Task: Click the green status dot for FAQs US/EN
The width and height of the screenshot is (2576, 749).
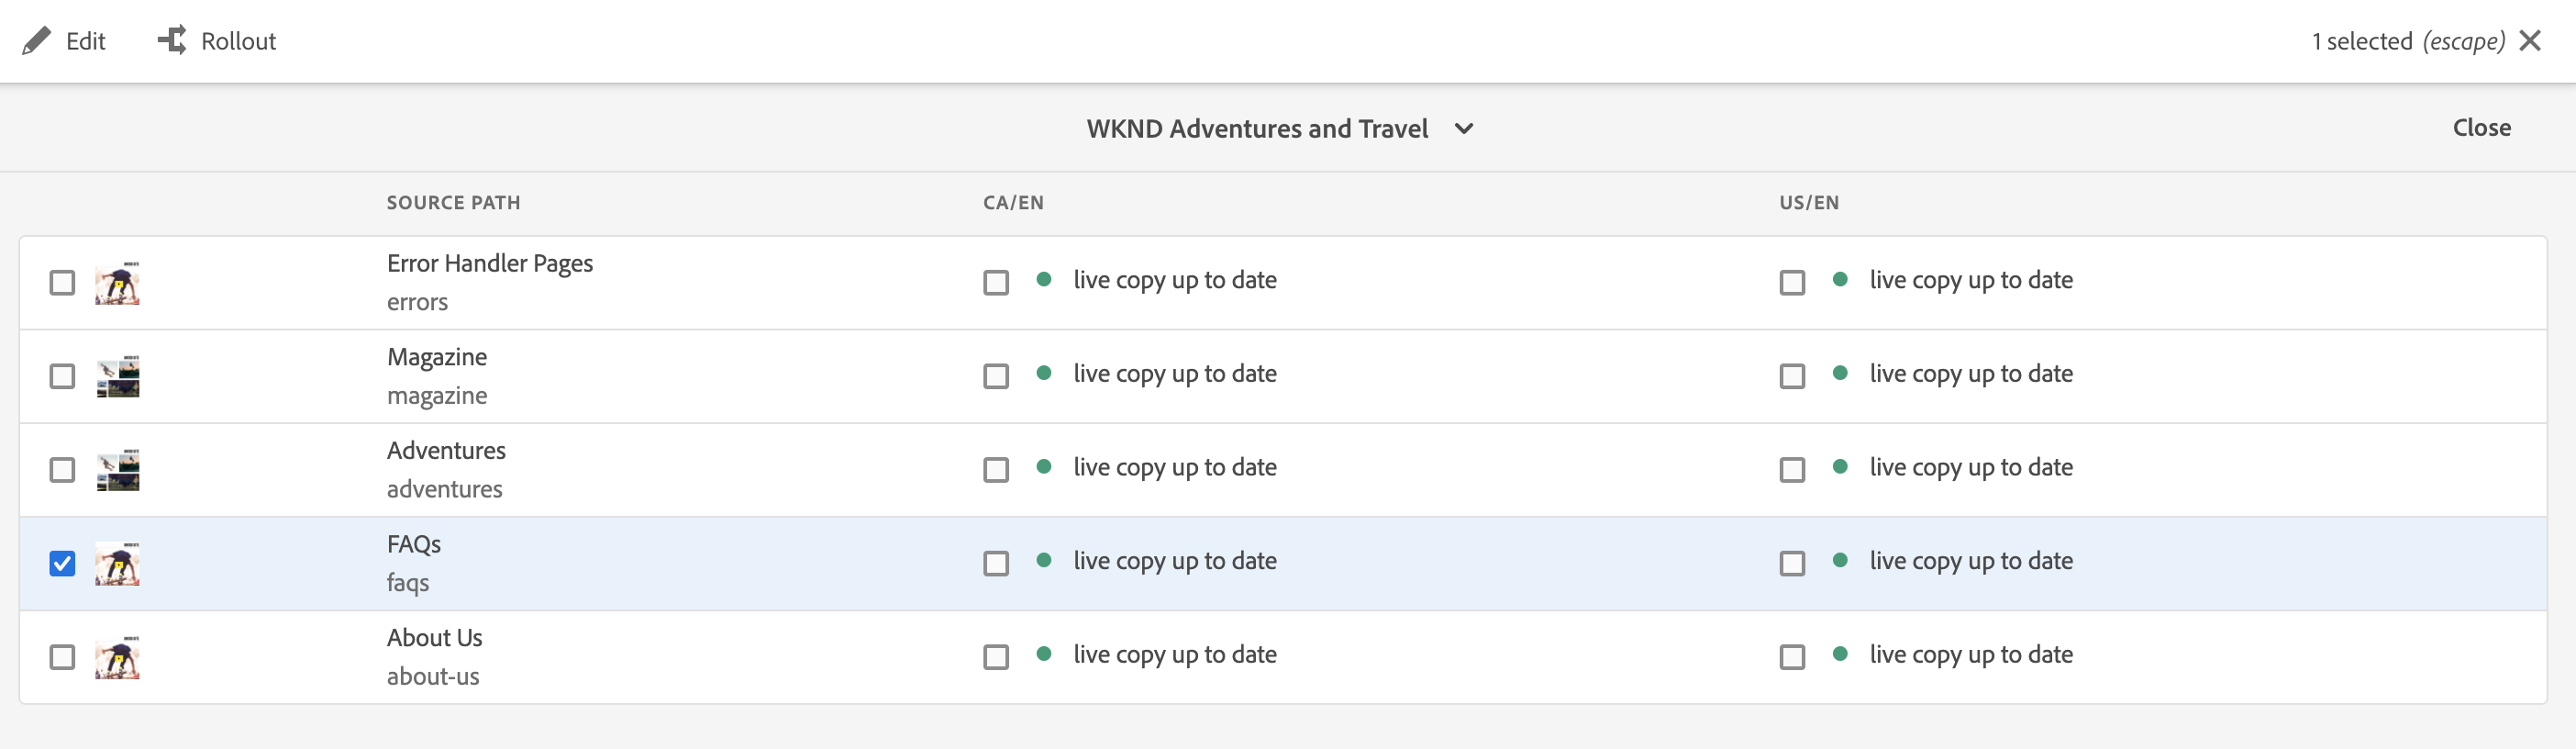Action: click(x=1840, y=561)
